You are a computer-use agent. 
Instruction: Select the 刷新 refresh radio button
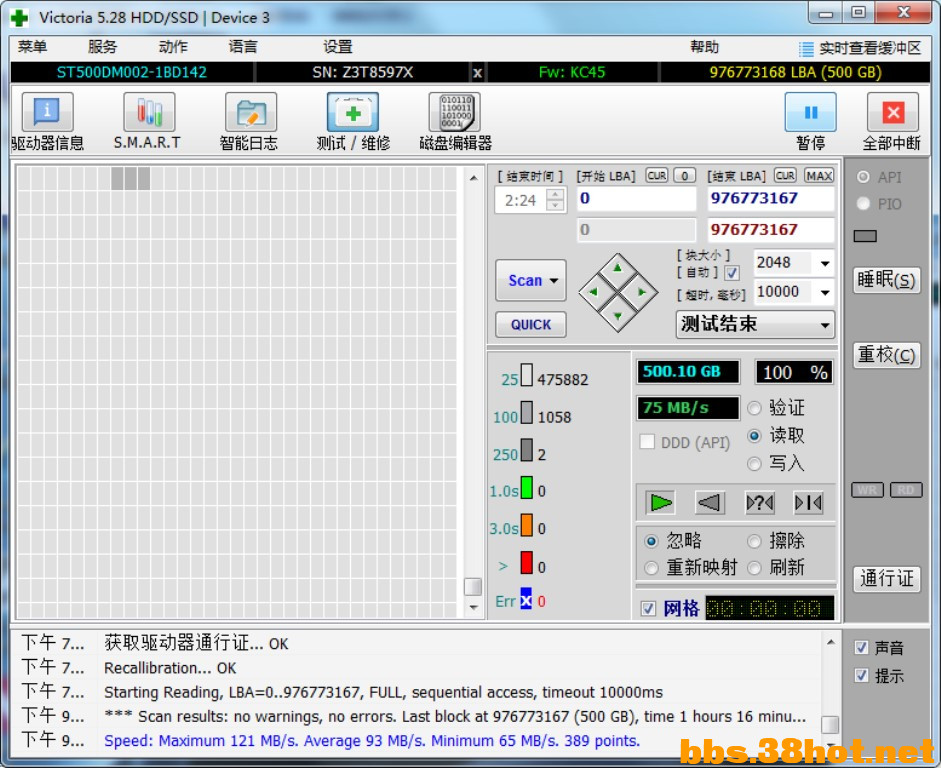754,568
